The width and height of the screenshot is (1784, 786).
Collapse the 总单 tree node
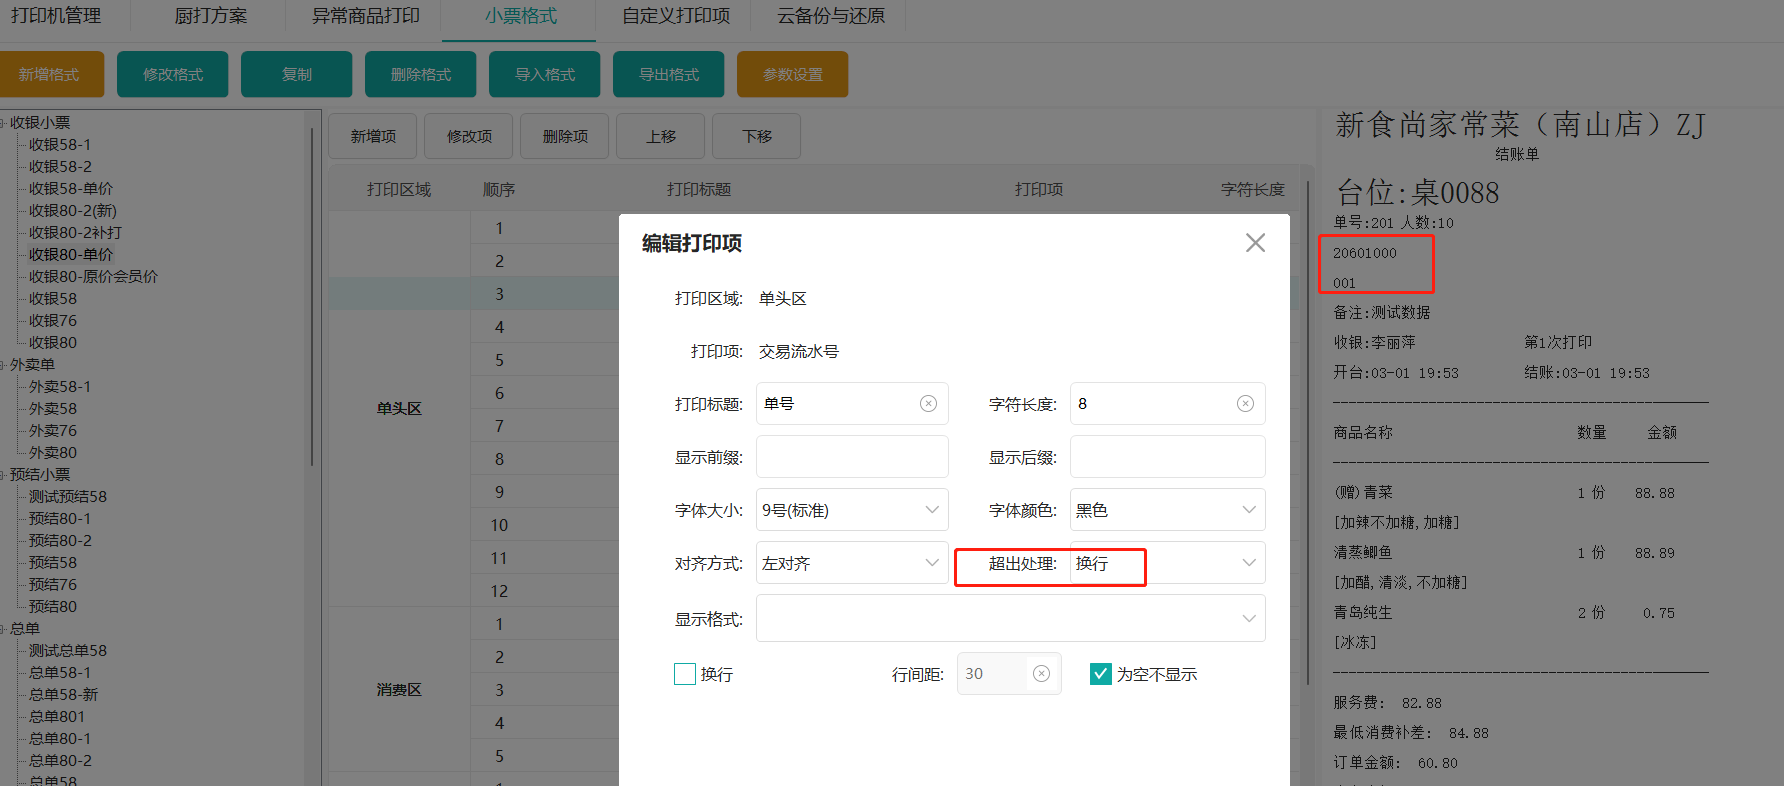[x=3, y=629]
